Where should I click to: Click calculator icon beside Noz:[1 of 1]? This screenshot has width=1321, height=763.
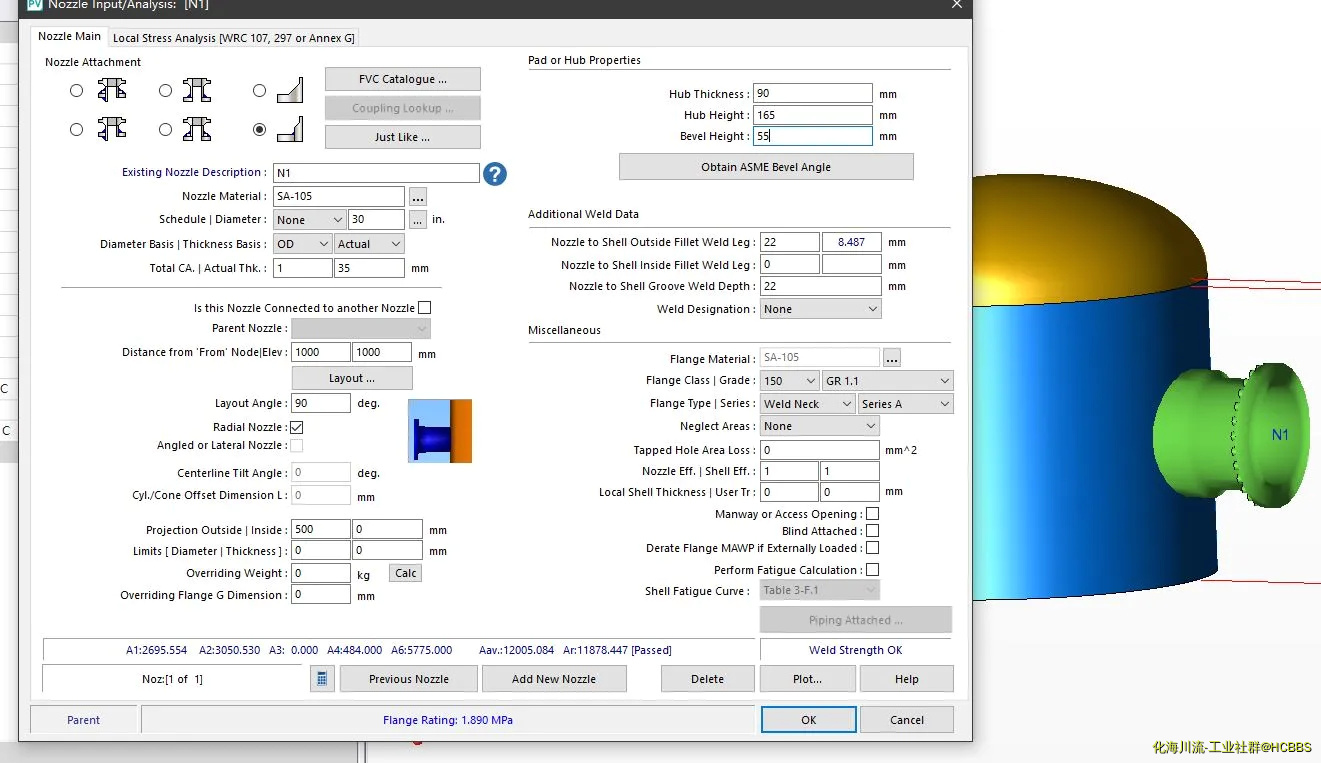(321, 679)
